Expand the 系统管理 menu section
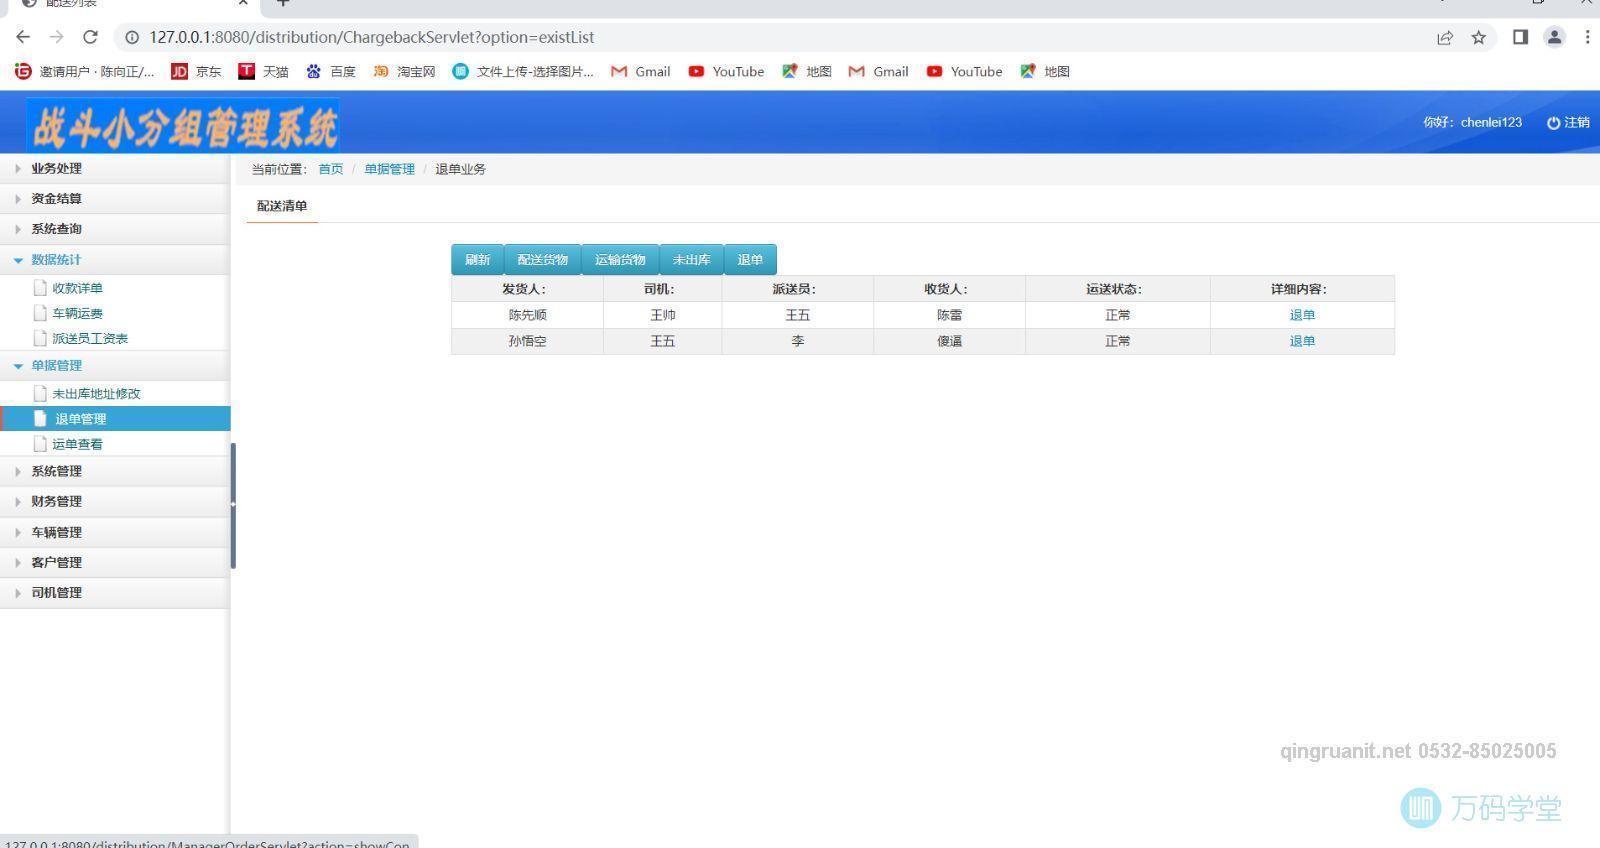Viewport: 1600px width, 848px height. (115, 471)
